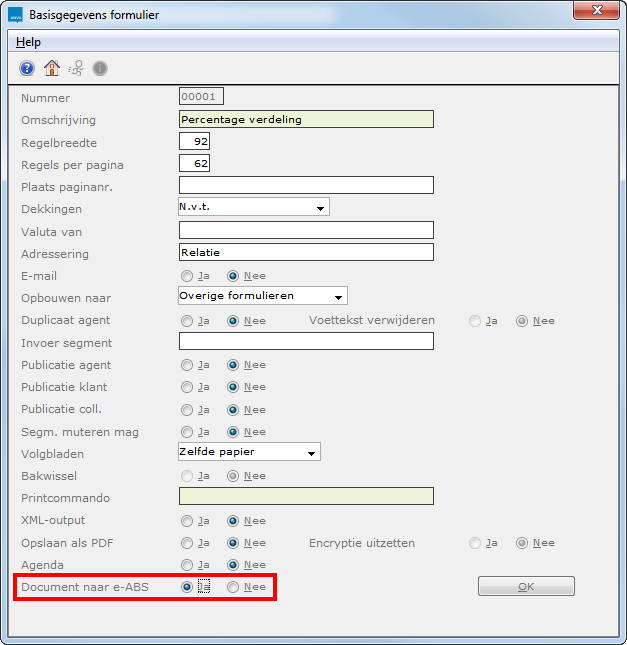Select Ja for Bakwissel
This screenshot has height=645, width=627.
tap(187, 476)
